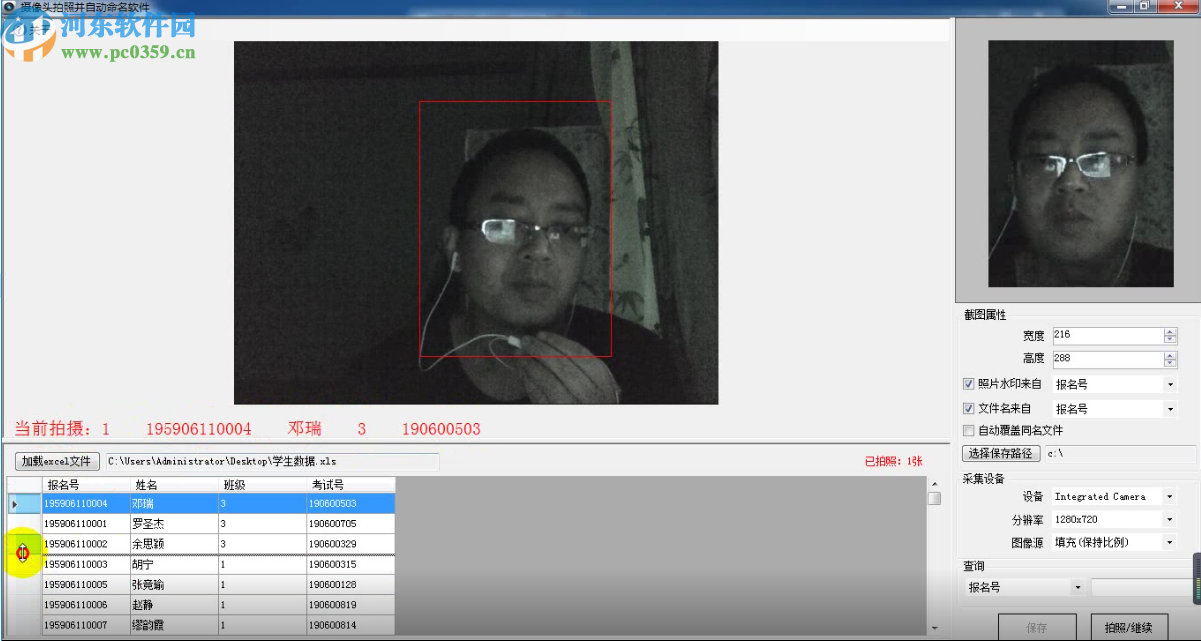Select the exam number 190600814
This screenshot has width=1201, height=641.
(351, 625)
